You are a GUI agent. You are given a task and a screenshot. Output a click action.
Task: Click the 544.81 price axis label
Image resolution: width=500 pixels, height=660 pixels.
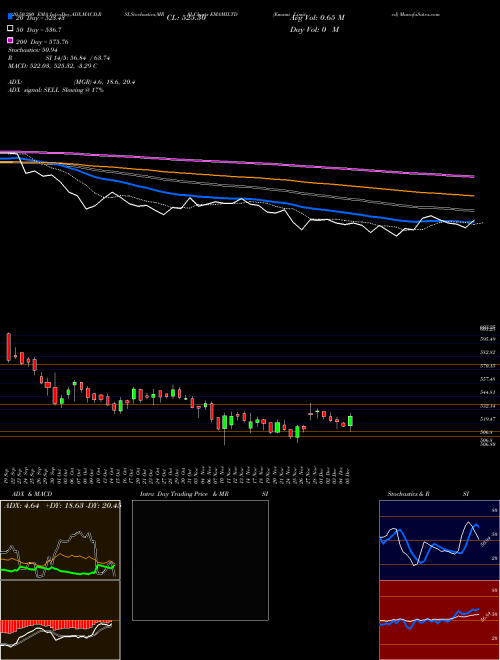coord(489,392)
